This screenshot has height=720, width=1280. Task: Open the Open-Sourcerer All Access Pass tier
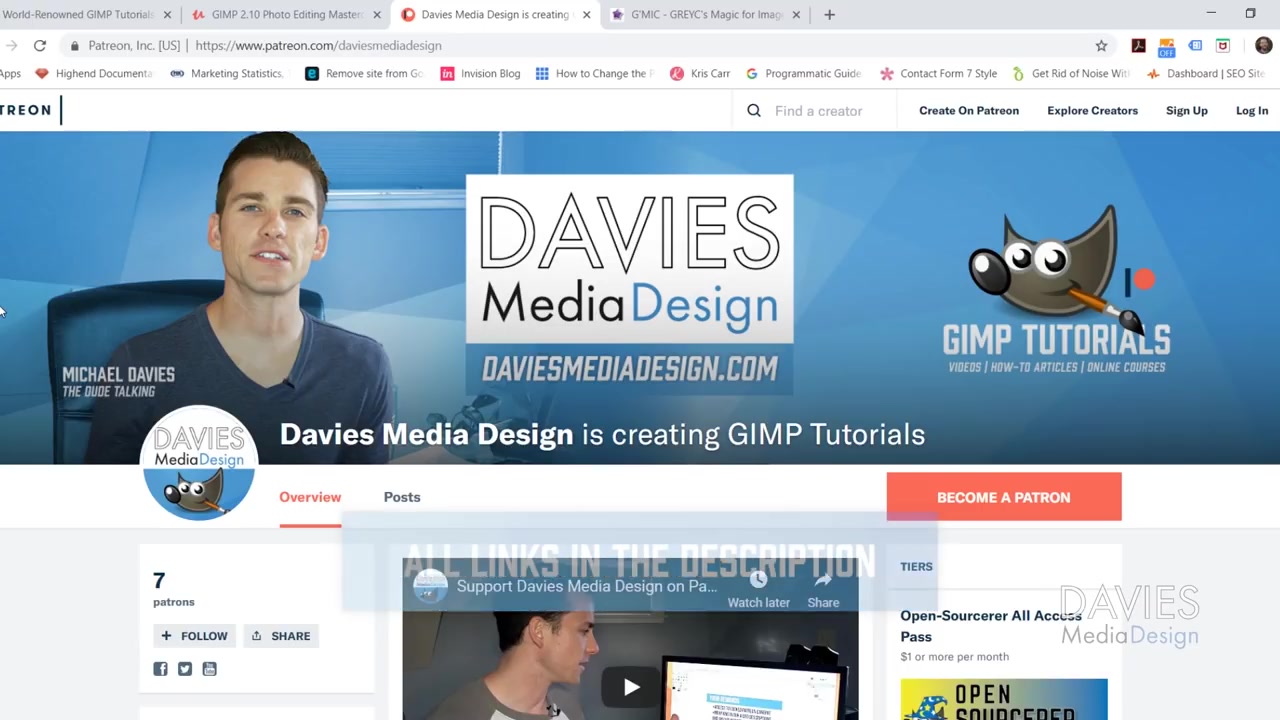click(990, 626)
